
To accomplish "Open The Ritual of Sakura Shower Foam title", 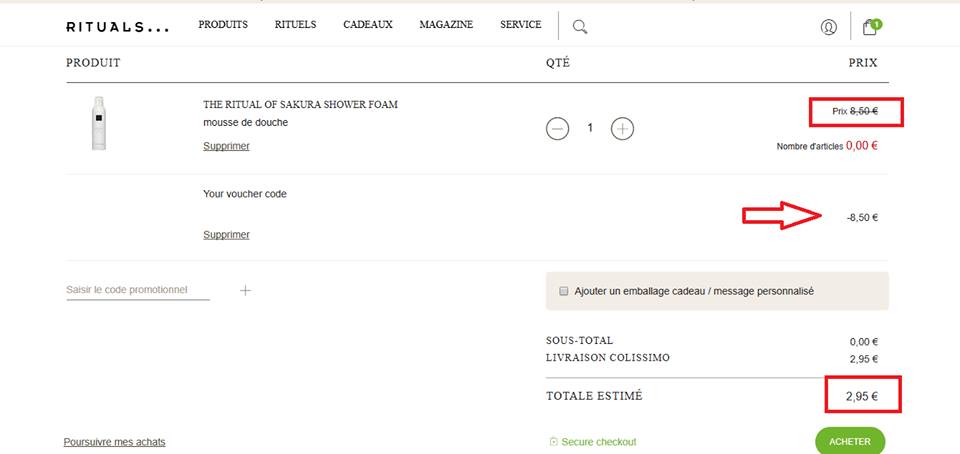I will [x=301, y=104].
